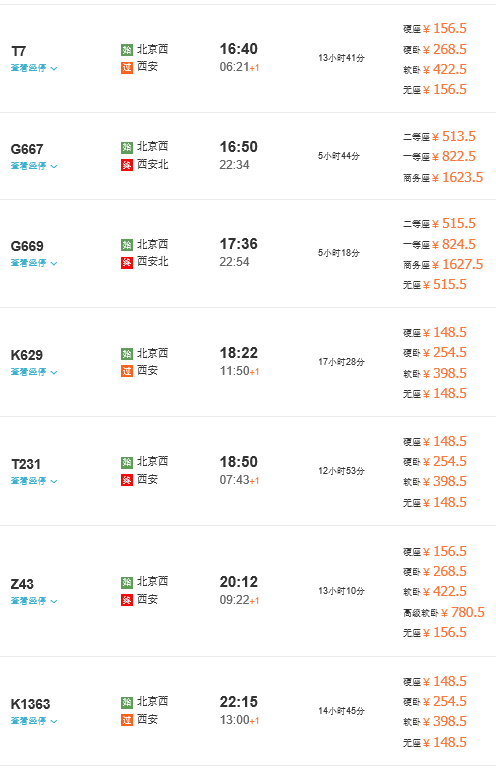Screen dimensions: 496x773
Task: Click the orange pass-through icon for T7 西安
Action: pos(127,68)
